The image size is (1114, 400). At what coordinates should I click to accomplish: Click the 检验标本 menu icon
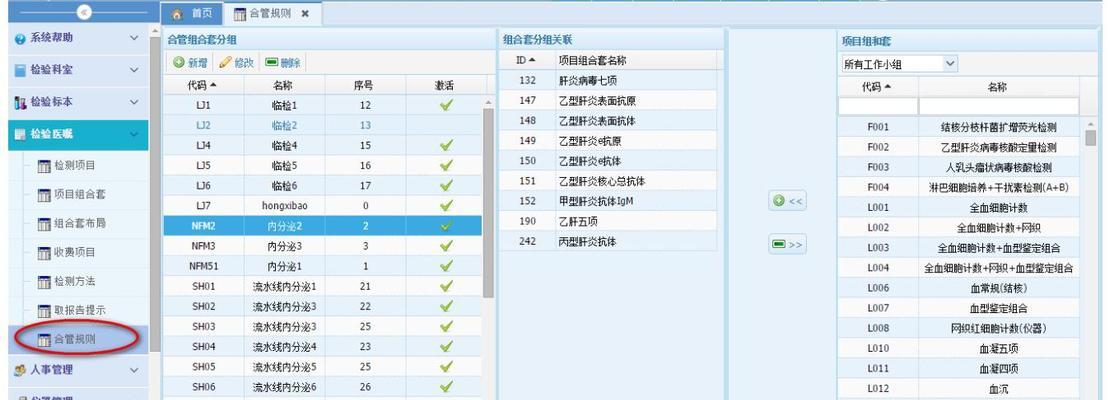[21, 102]
